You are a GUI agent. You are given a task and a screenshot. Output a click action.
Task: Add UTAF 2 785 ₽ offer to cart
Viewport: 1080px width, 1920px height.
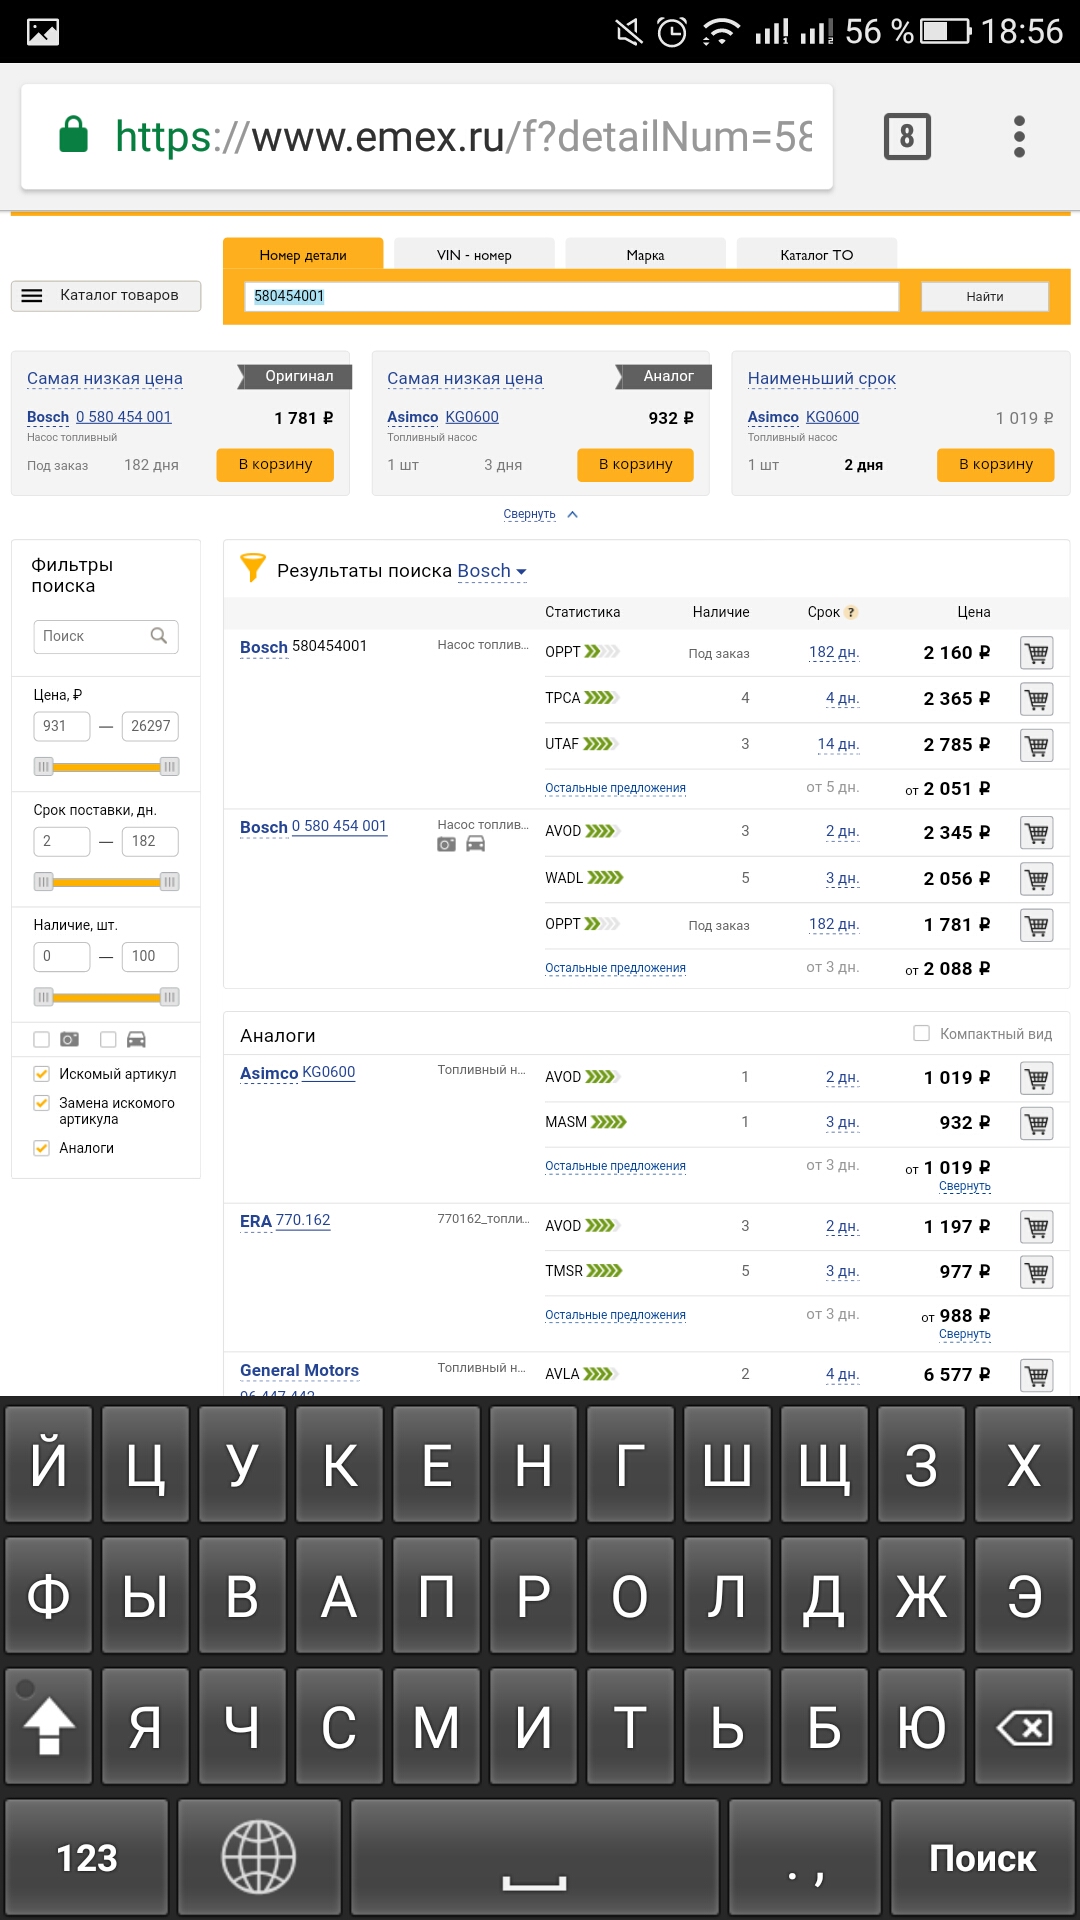point(1037,745)
